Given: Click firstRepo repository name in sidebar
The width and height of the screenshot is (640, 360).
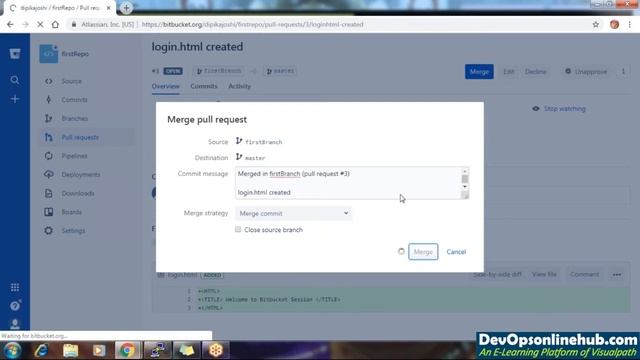Looking at the screenshot, I should pyautogui.click(x=75, y=54).
